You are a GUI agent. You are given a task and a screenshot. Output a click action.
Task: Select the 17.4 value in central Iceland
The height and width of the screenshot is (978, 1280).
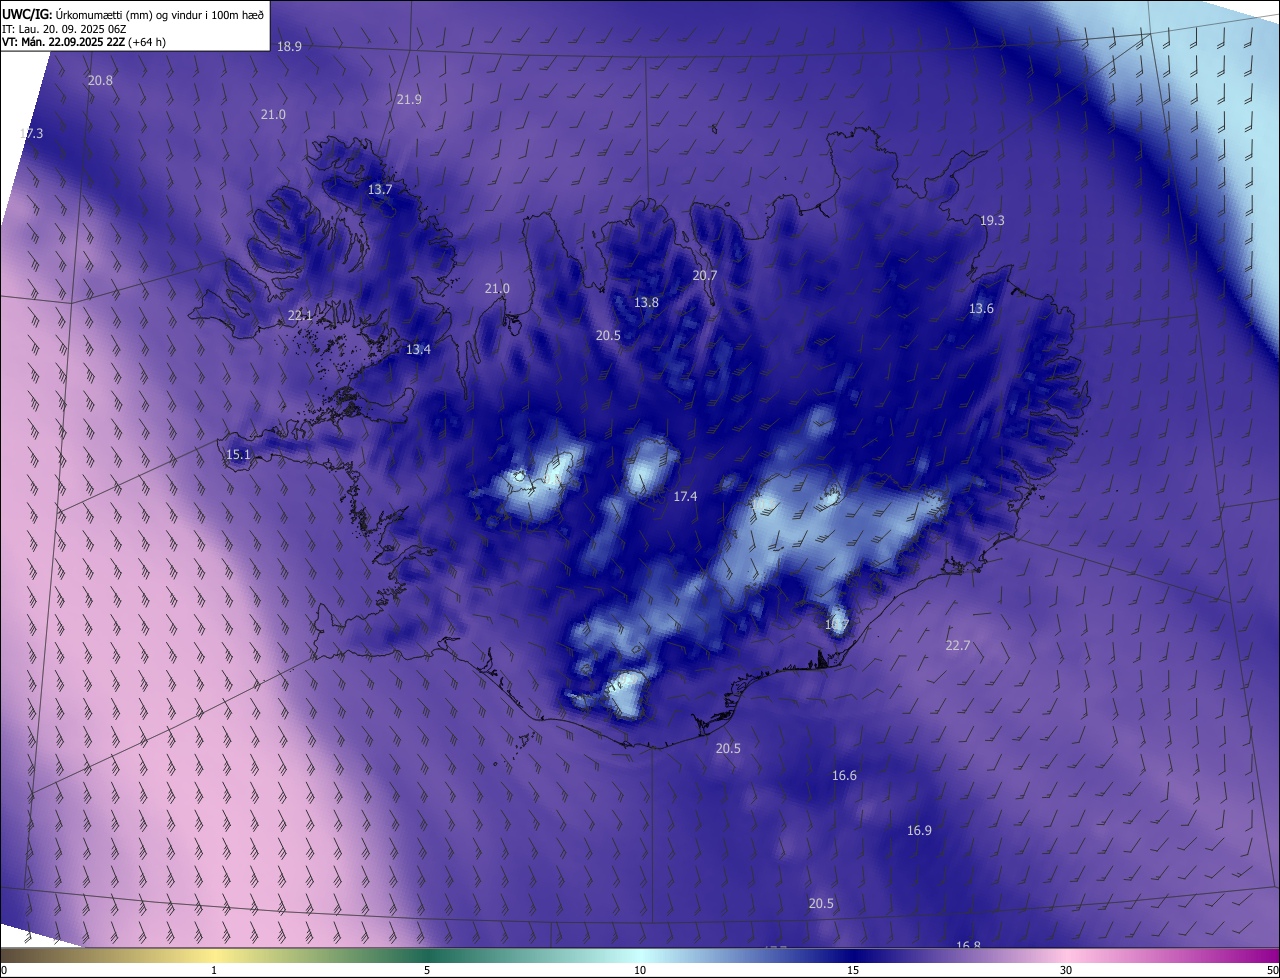pos(685,496)
